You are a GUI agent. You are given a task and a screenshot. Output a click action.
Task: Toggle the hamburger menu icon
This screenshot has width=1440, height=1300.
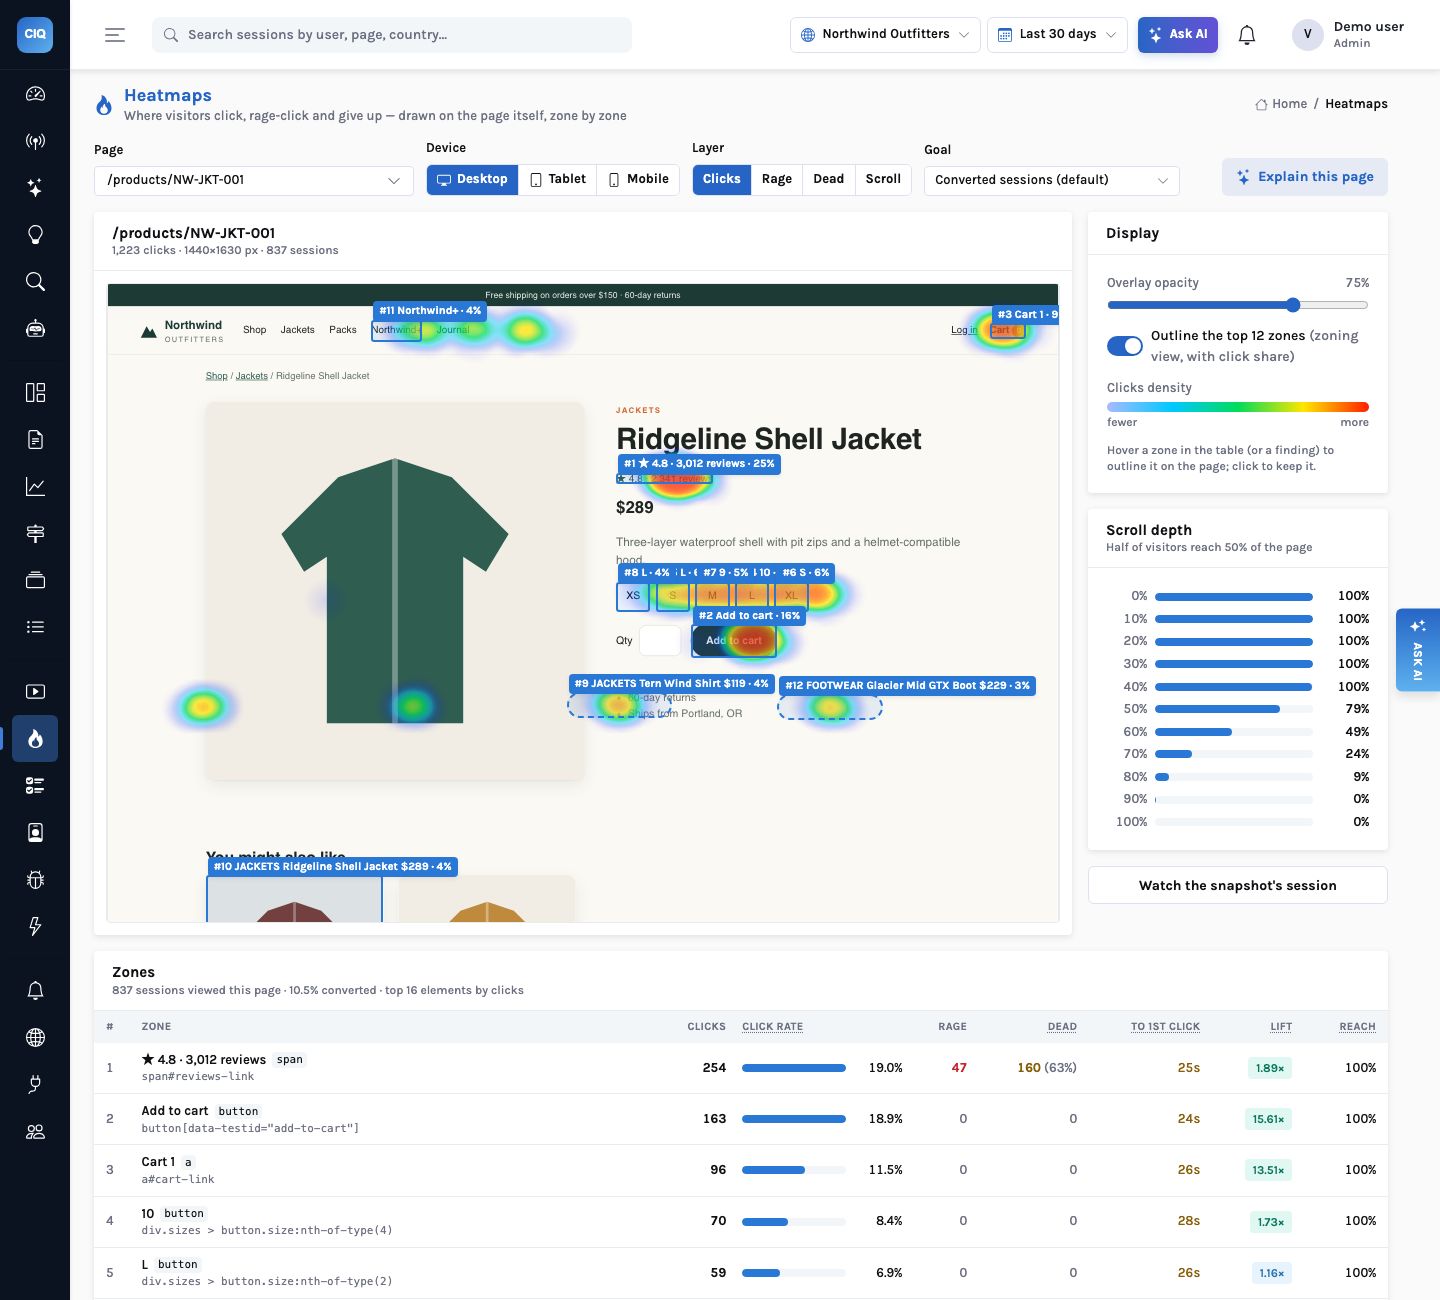click(x=115, y=35)
